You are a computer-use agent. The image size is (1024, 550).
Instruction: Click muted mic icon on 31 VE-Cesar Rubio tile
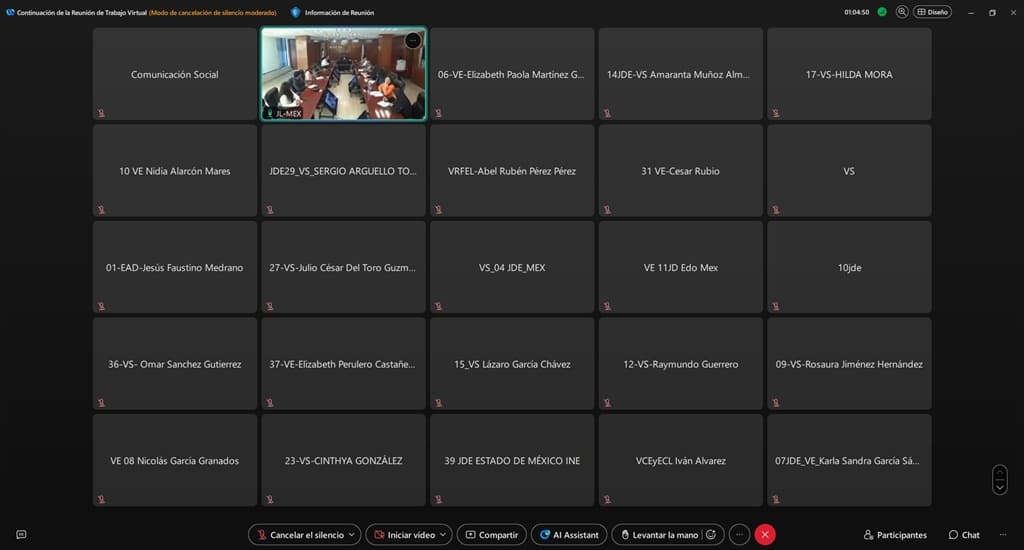coord(607,210)
